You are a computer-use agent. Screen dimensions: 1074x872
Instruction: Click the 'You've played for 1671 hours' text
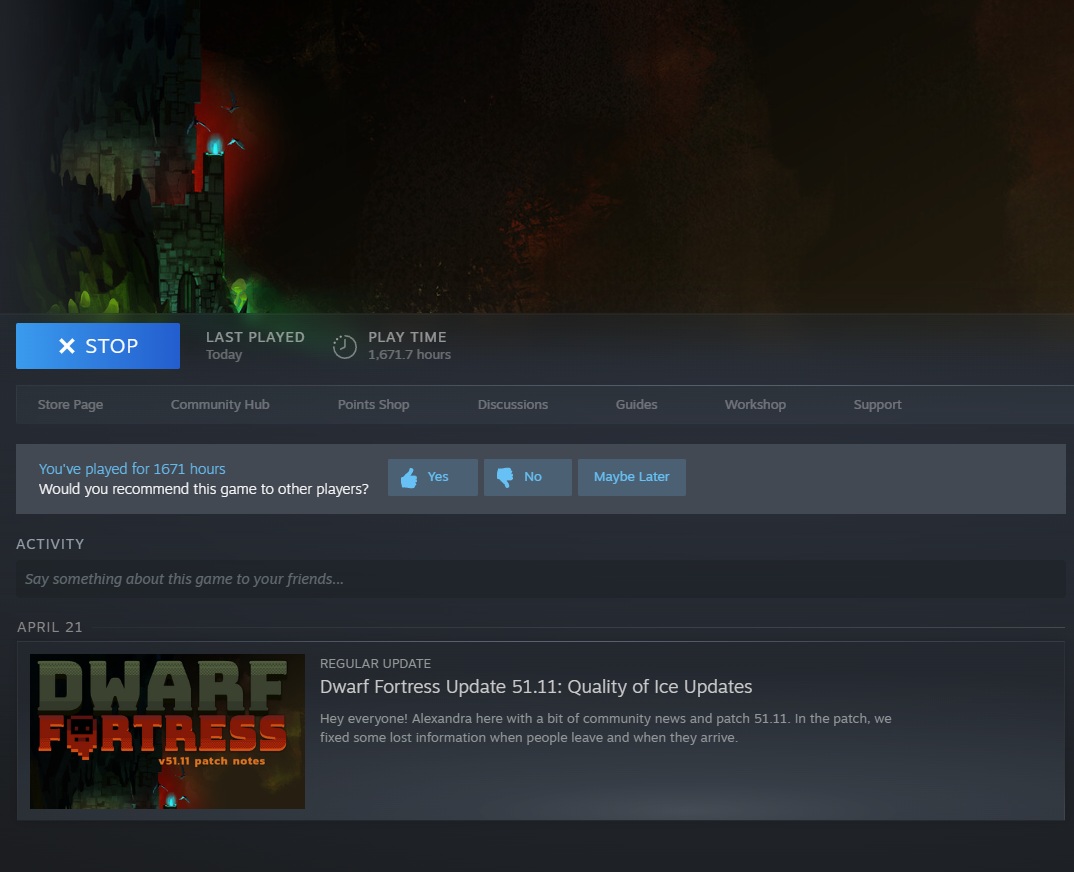coord(132,469)
